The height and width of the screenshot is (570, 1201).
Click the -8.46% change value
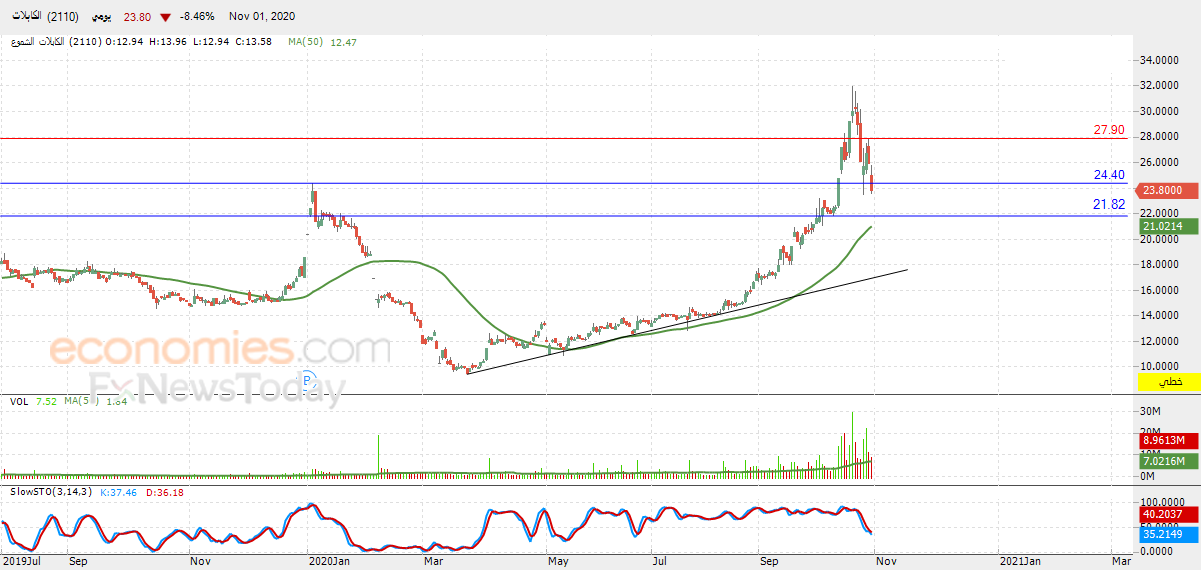196,17
